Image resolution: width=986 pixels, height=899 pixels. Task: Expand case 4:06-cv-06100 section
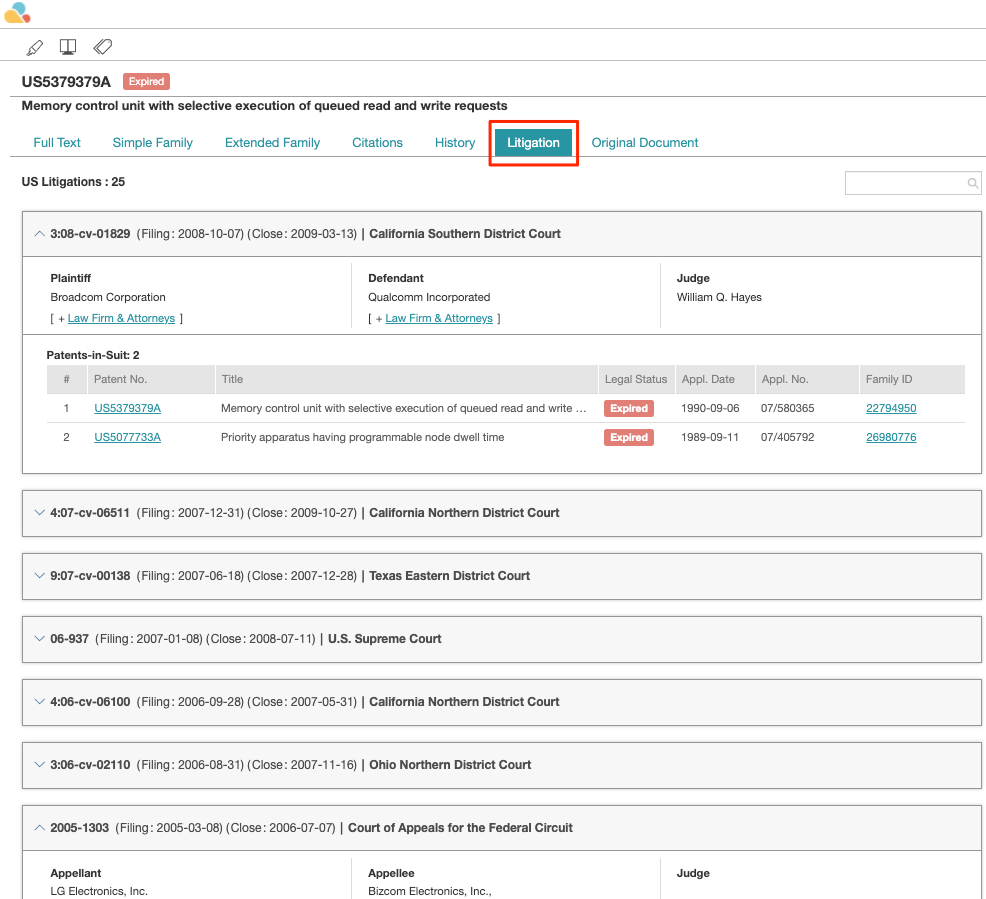click(x=40, y=702)
